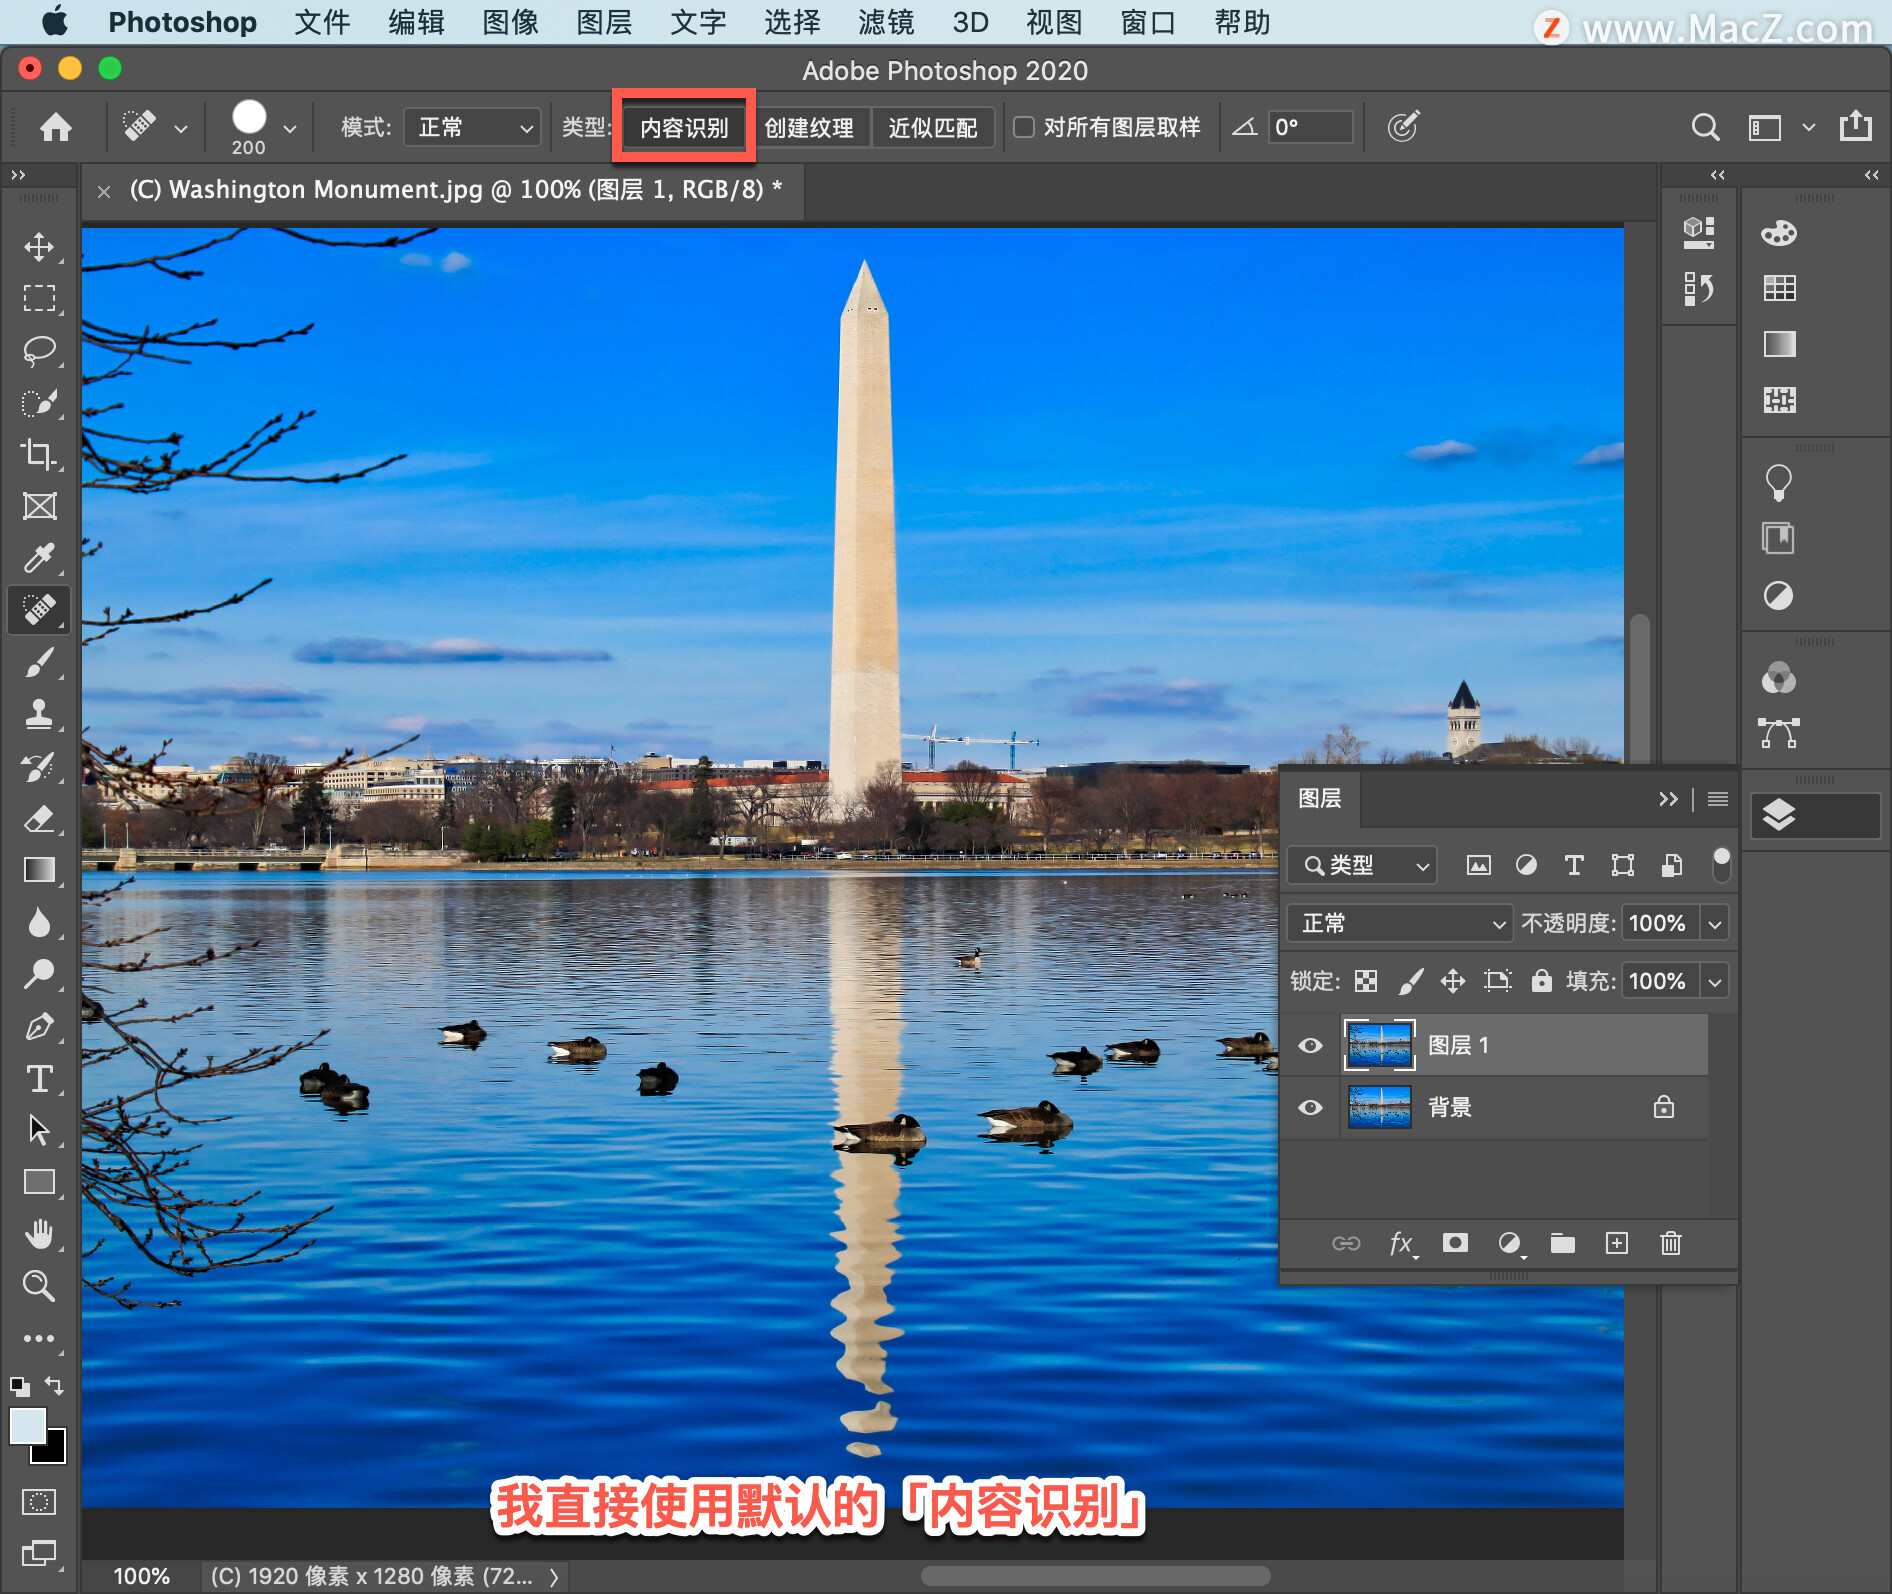
Task: Select the Spot Healing Brush tool
Action: (39, 610)
